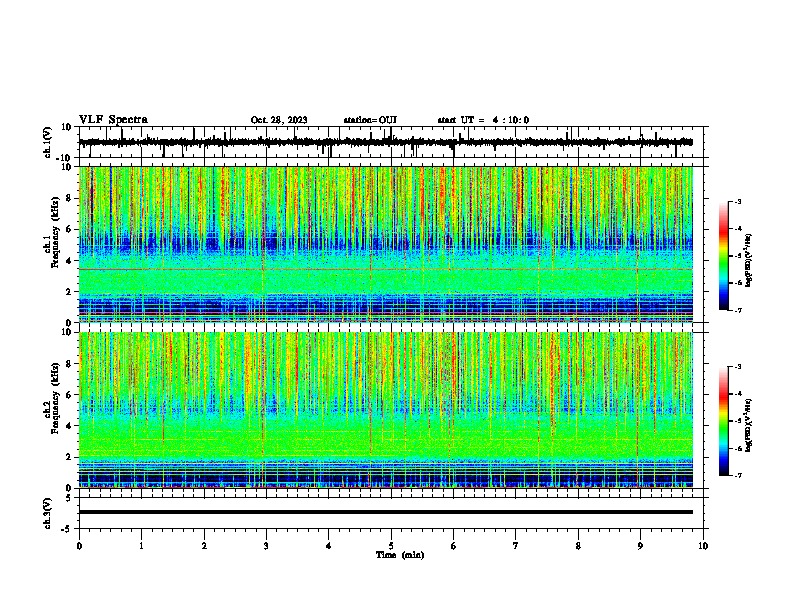The image size is (792, 612).
Task: Click time axis tick label "4"
Action: [329, 546]
